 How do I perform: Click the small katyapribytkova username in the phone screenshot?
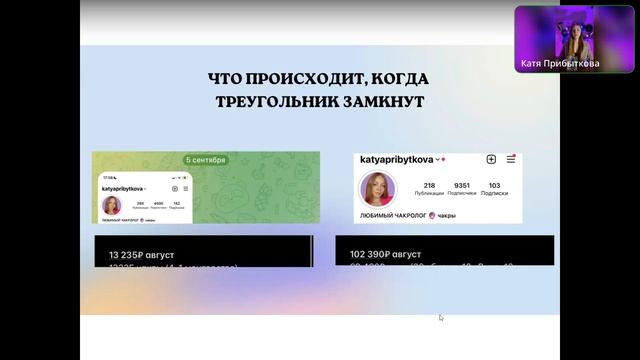coord(122,189)
